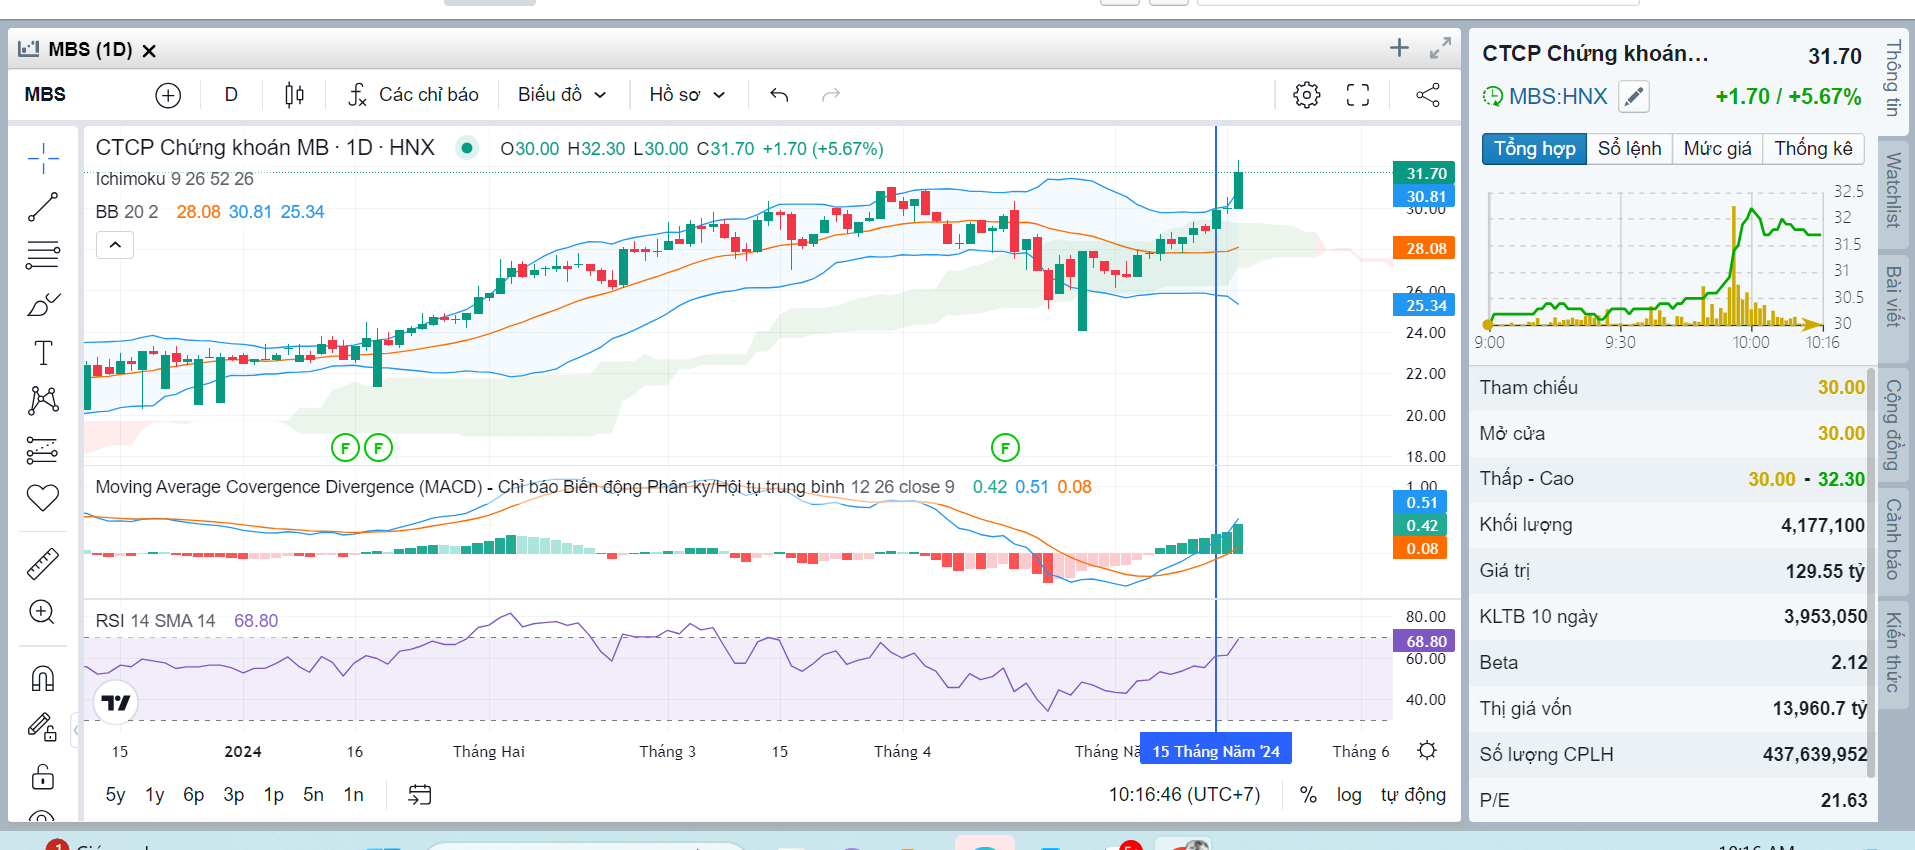This screenshot has width=1915, height=850.
Task: Select the brush drawing tool
Action: 43,304
